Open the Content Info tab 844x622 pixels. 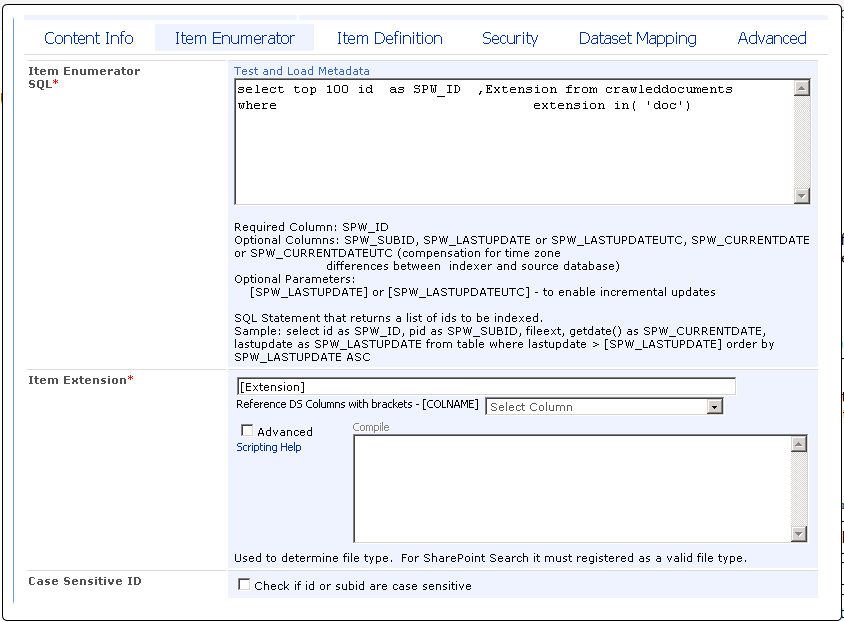tap(89, 38)
